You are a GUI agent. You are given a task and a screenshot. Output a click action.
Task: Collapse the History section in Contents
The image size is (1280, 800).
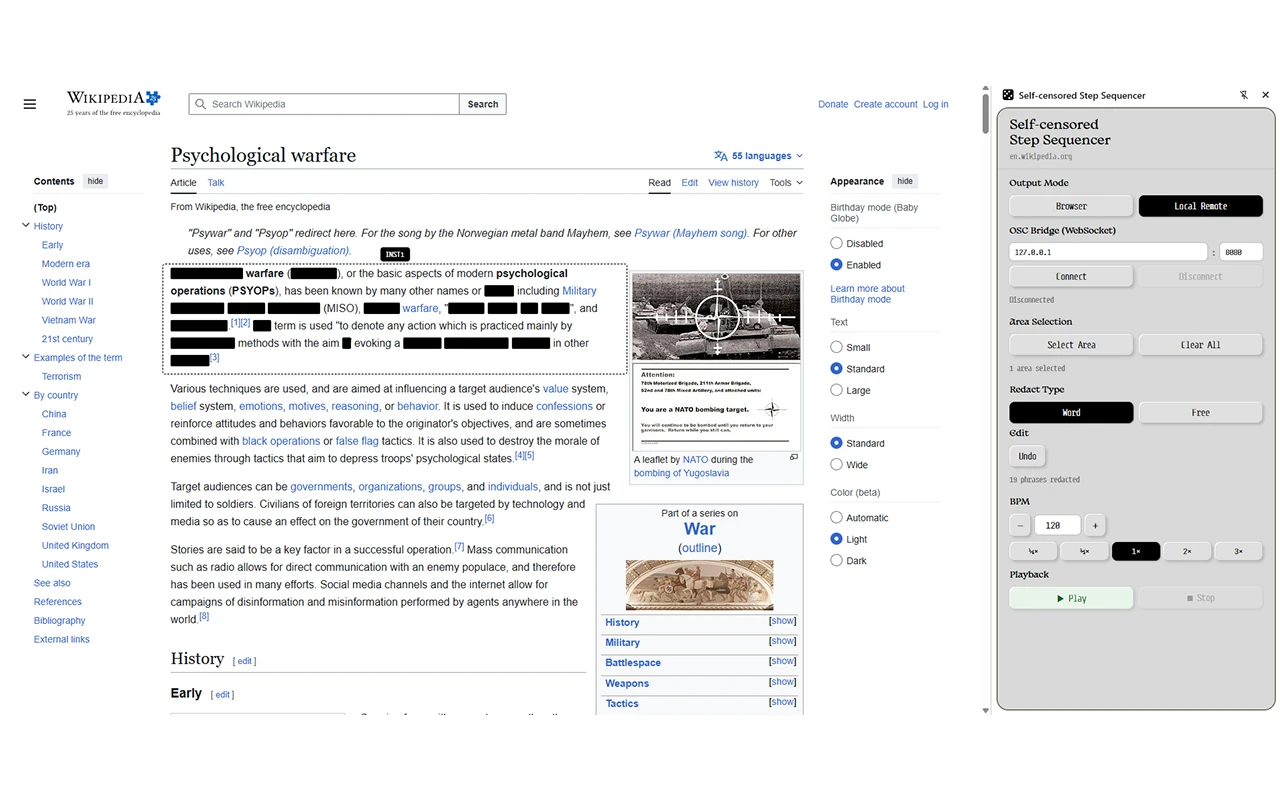(25, 226)
